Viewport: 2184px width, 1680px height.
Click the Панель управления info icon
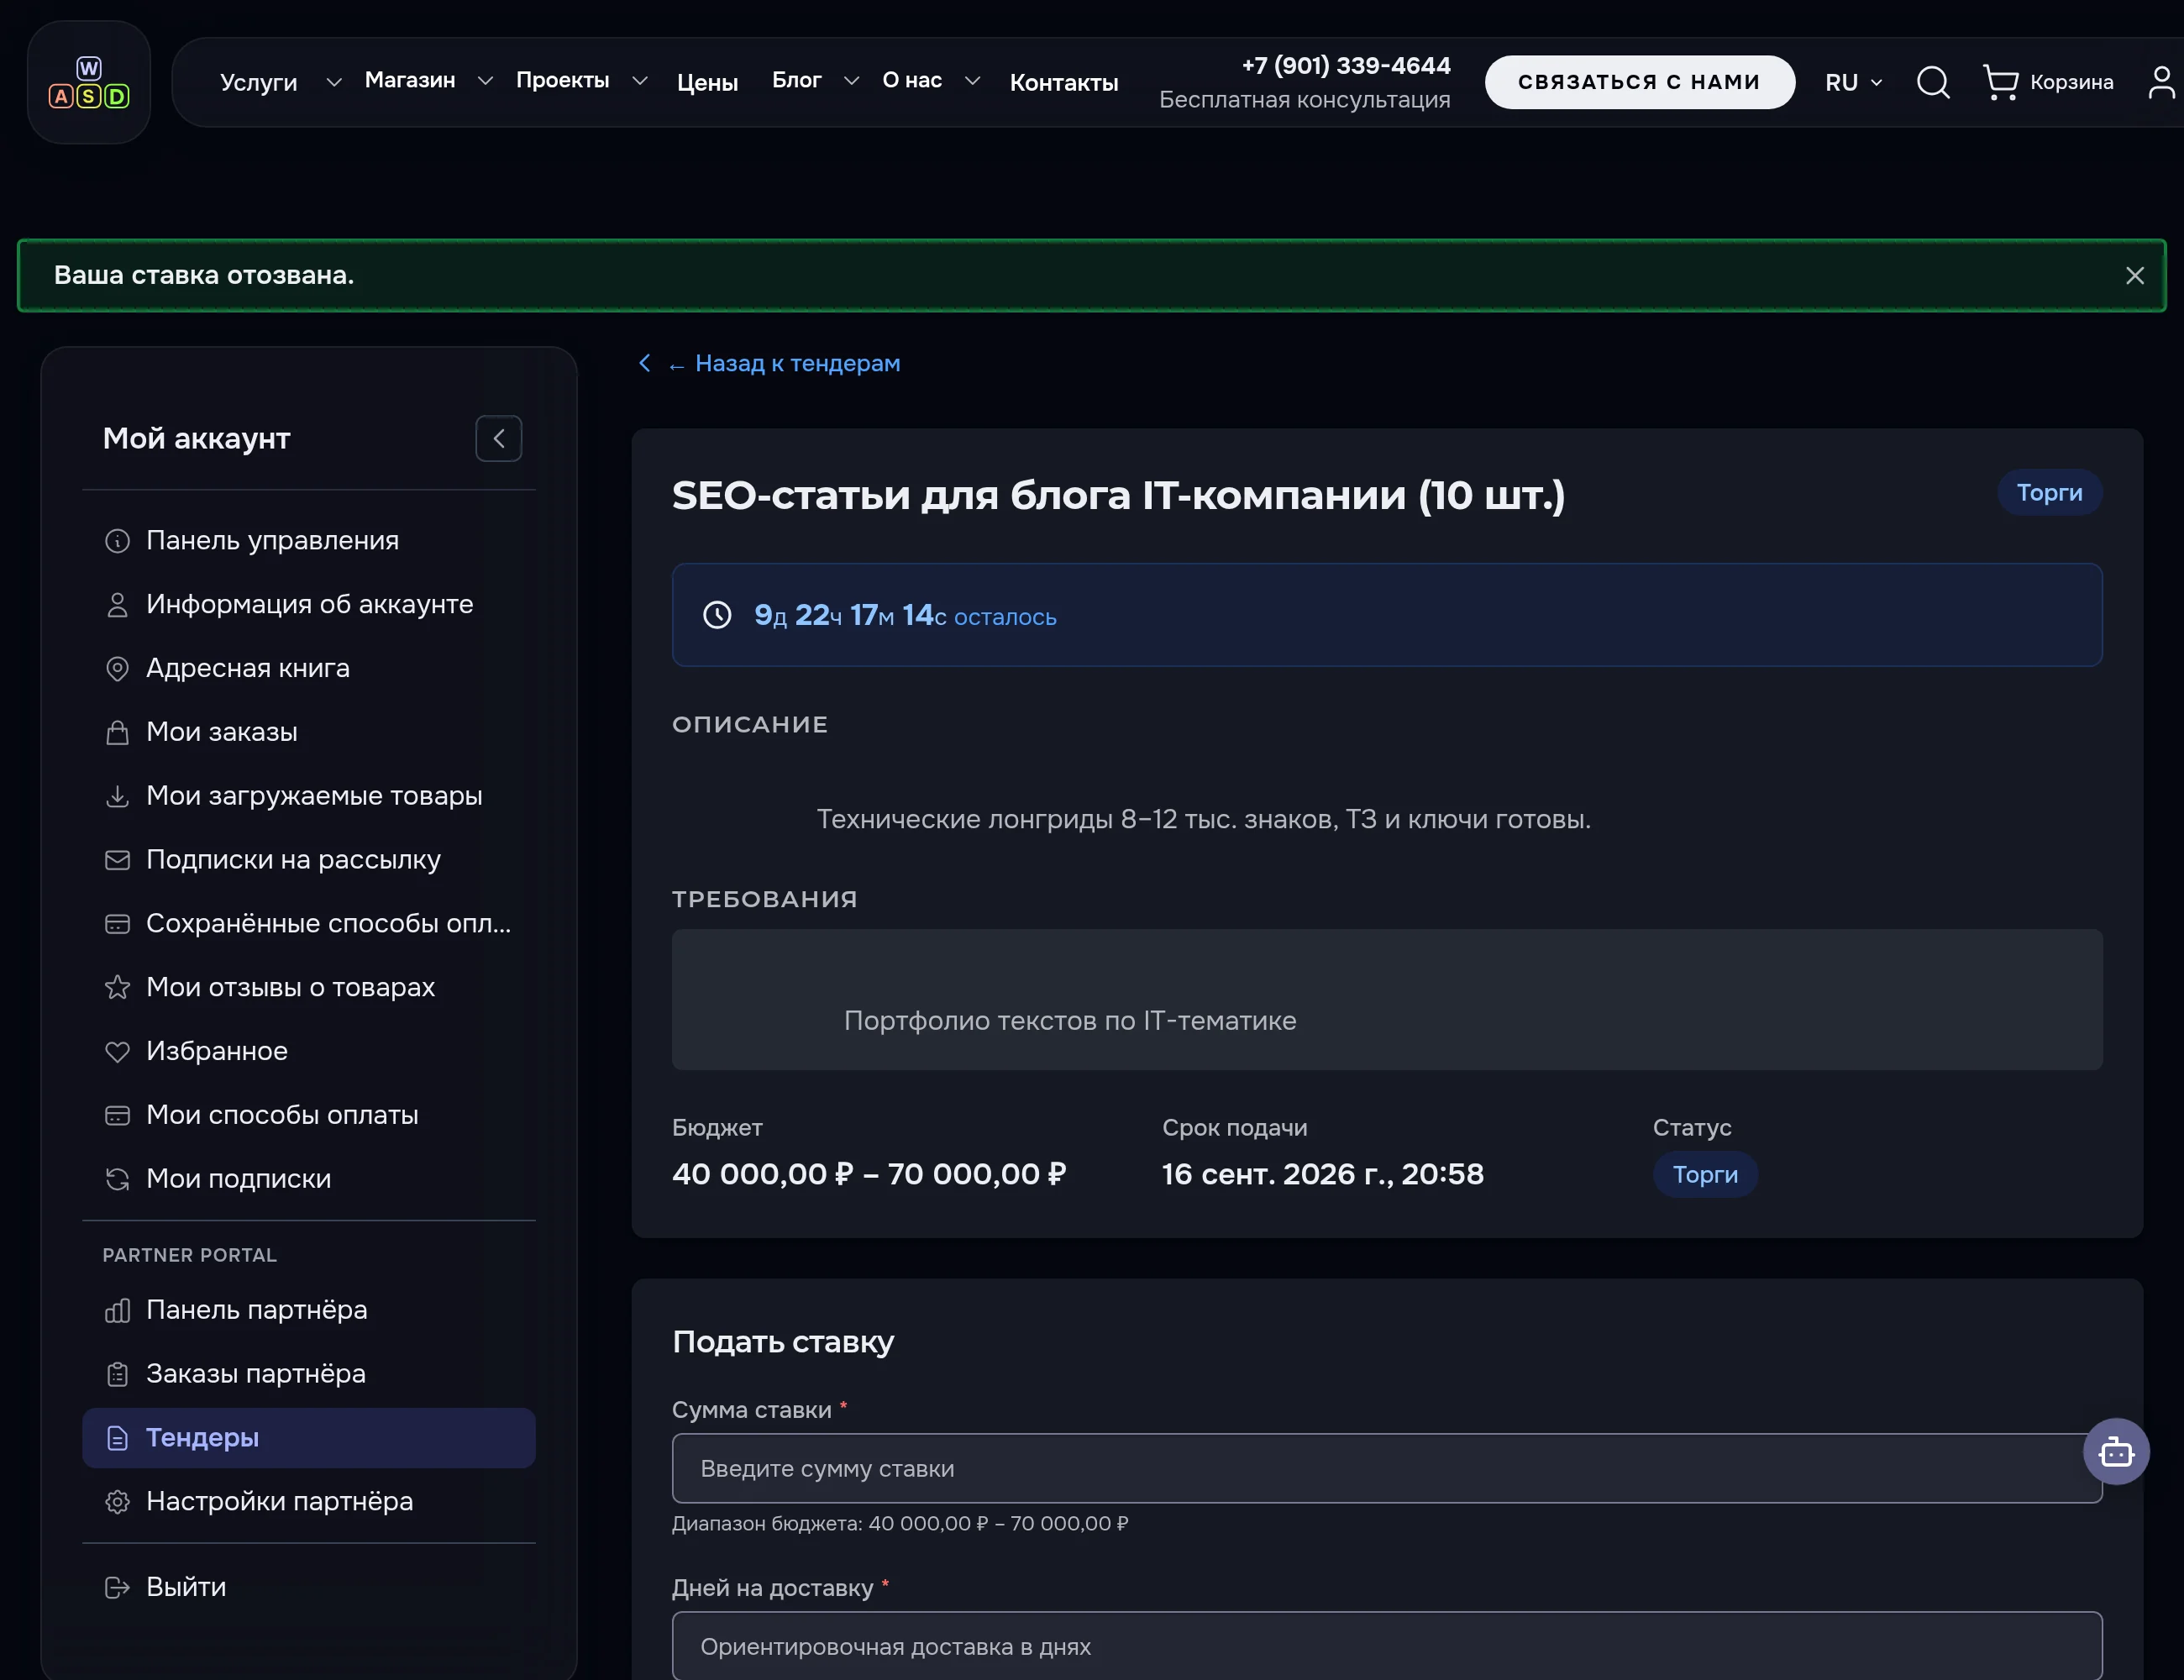coord(117,541)
